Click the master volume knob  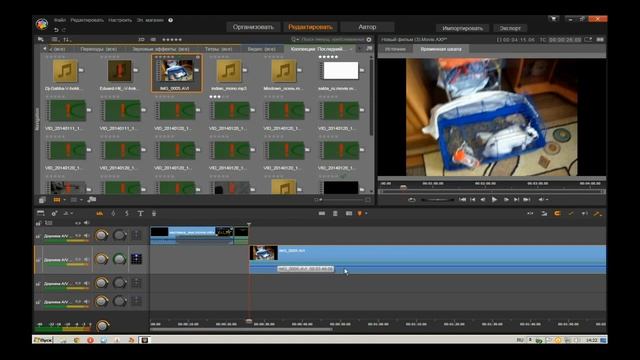click(102, 326)
